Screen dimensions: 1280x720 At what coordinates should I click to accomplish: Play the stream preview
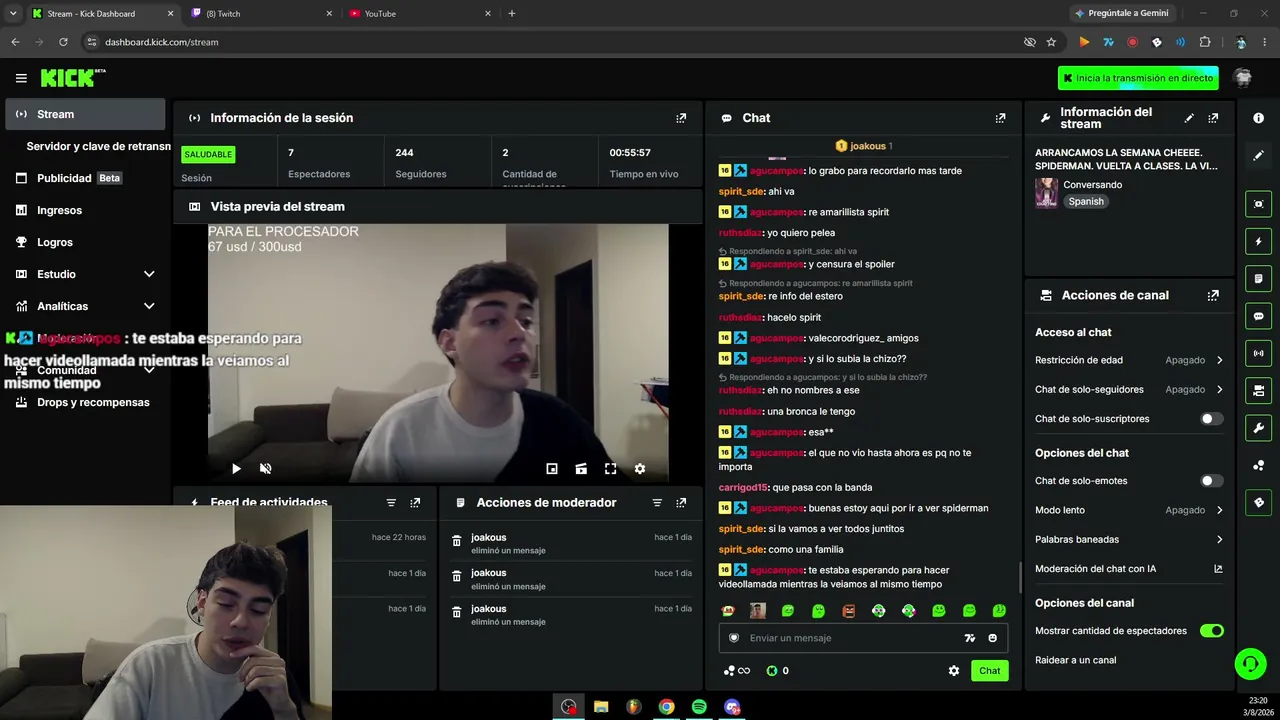[236, 468]
